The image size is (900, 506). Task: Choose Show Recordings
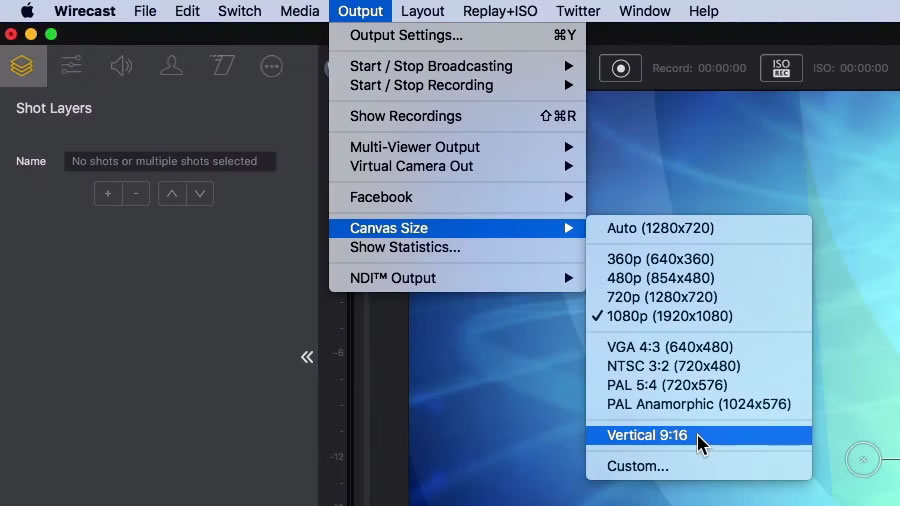(457, 116)
